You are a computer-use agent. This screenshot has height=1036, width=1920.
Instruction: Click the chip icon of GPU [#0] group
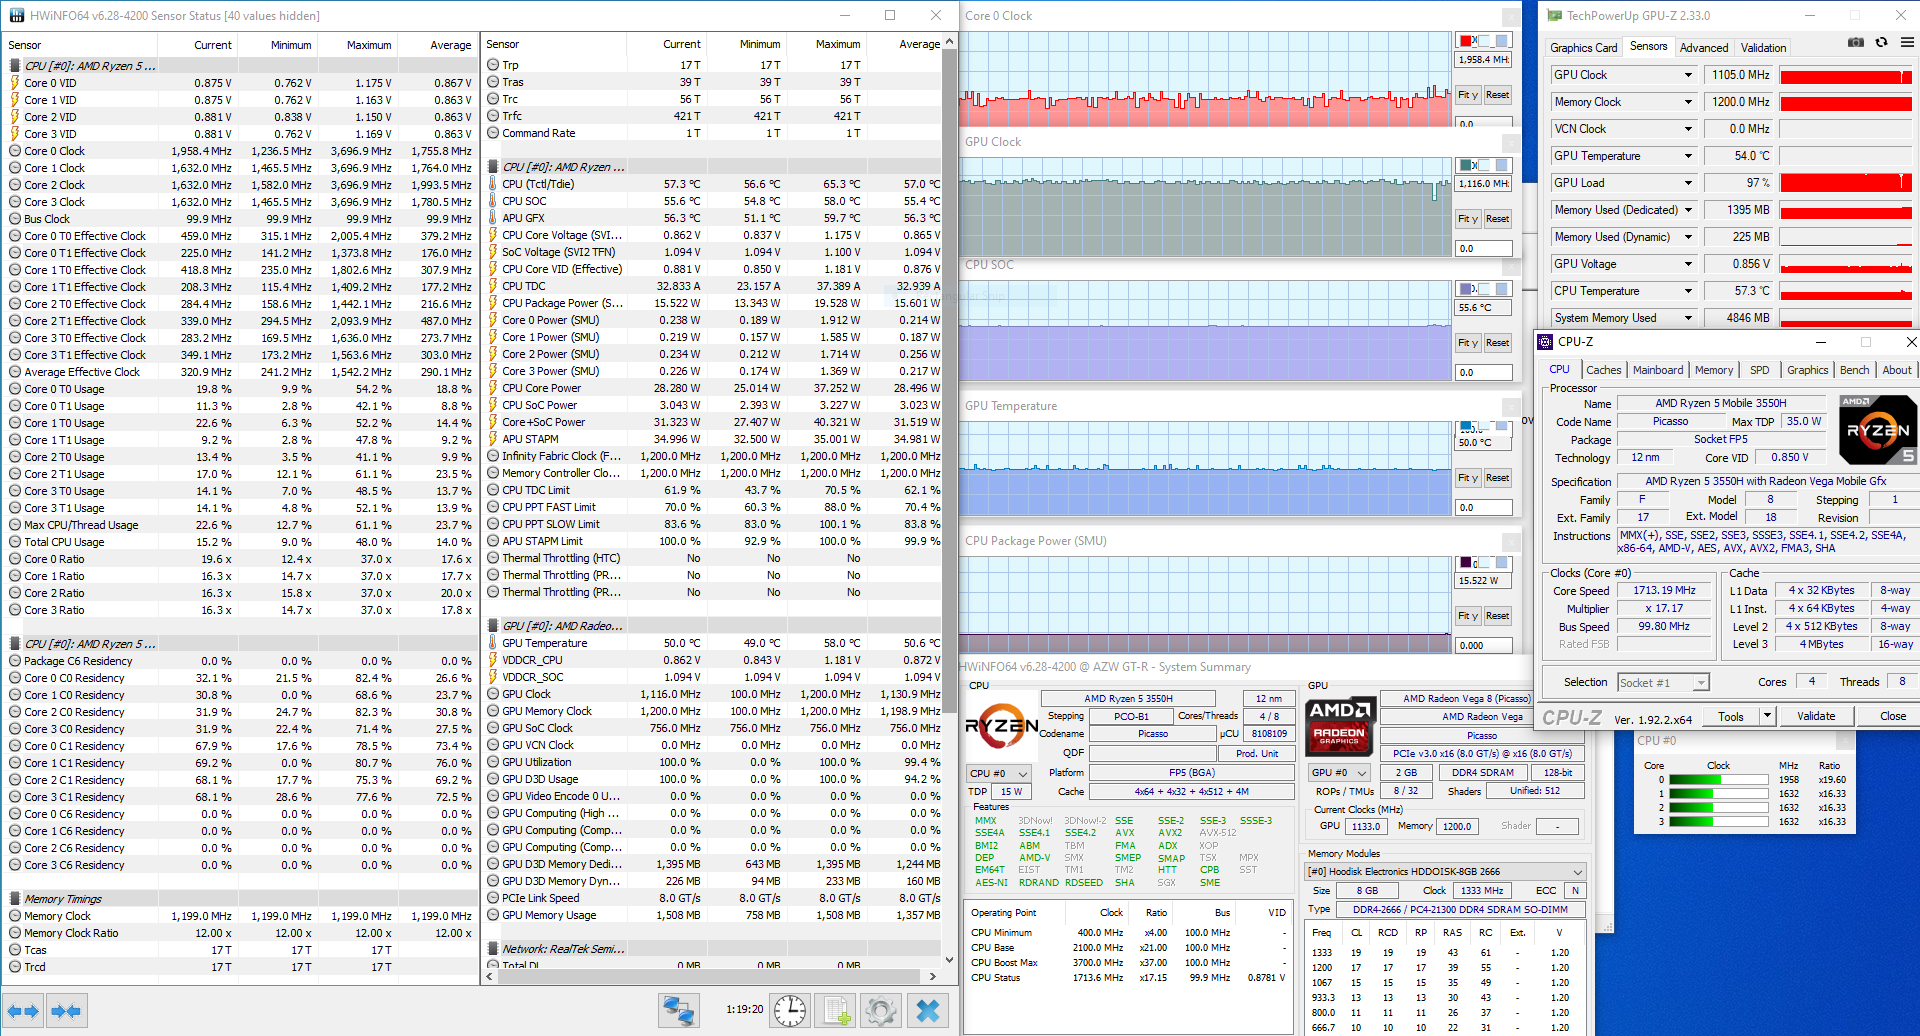[x=493, y=626]
